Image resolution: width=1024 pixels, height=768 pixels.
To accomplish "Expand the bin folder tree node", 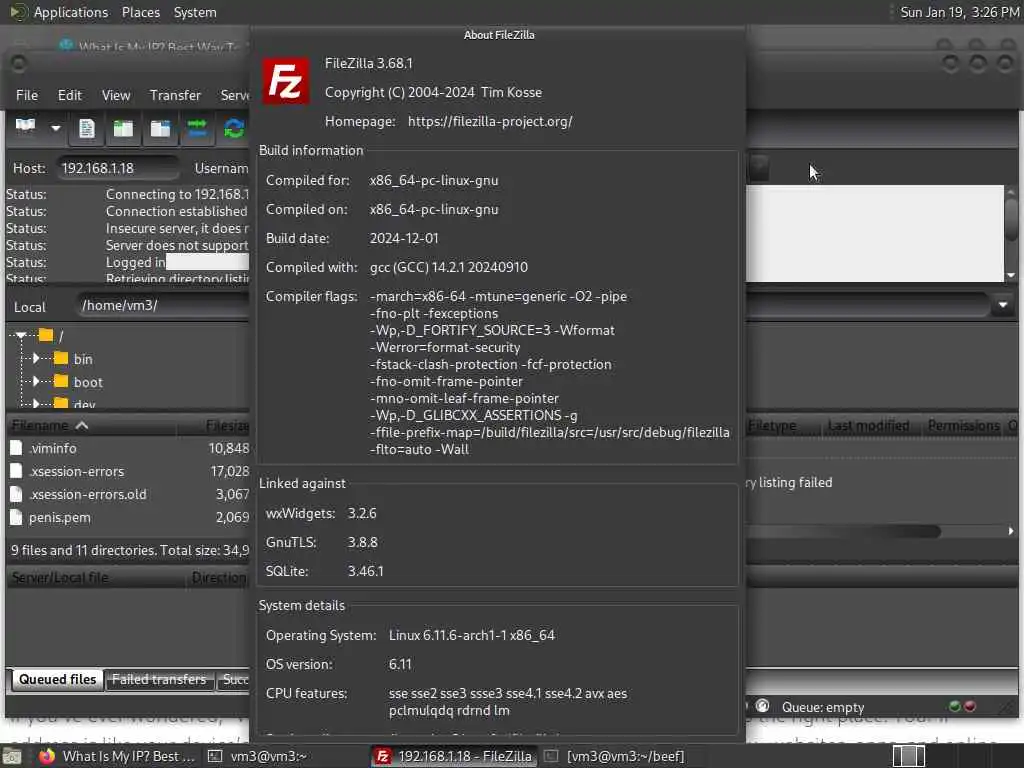I will coord(36,359).
